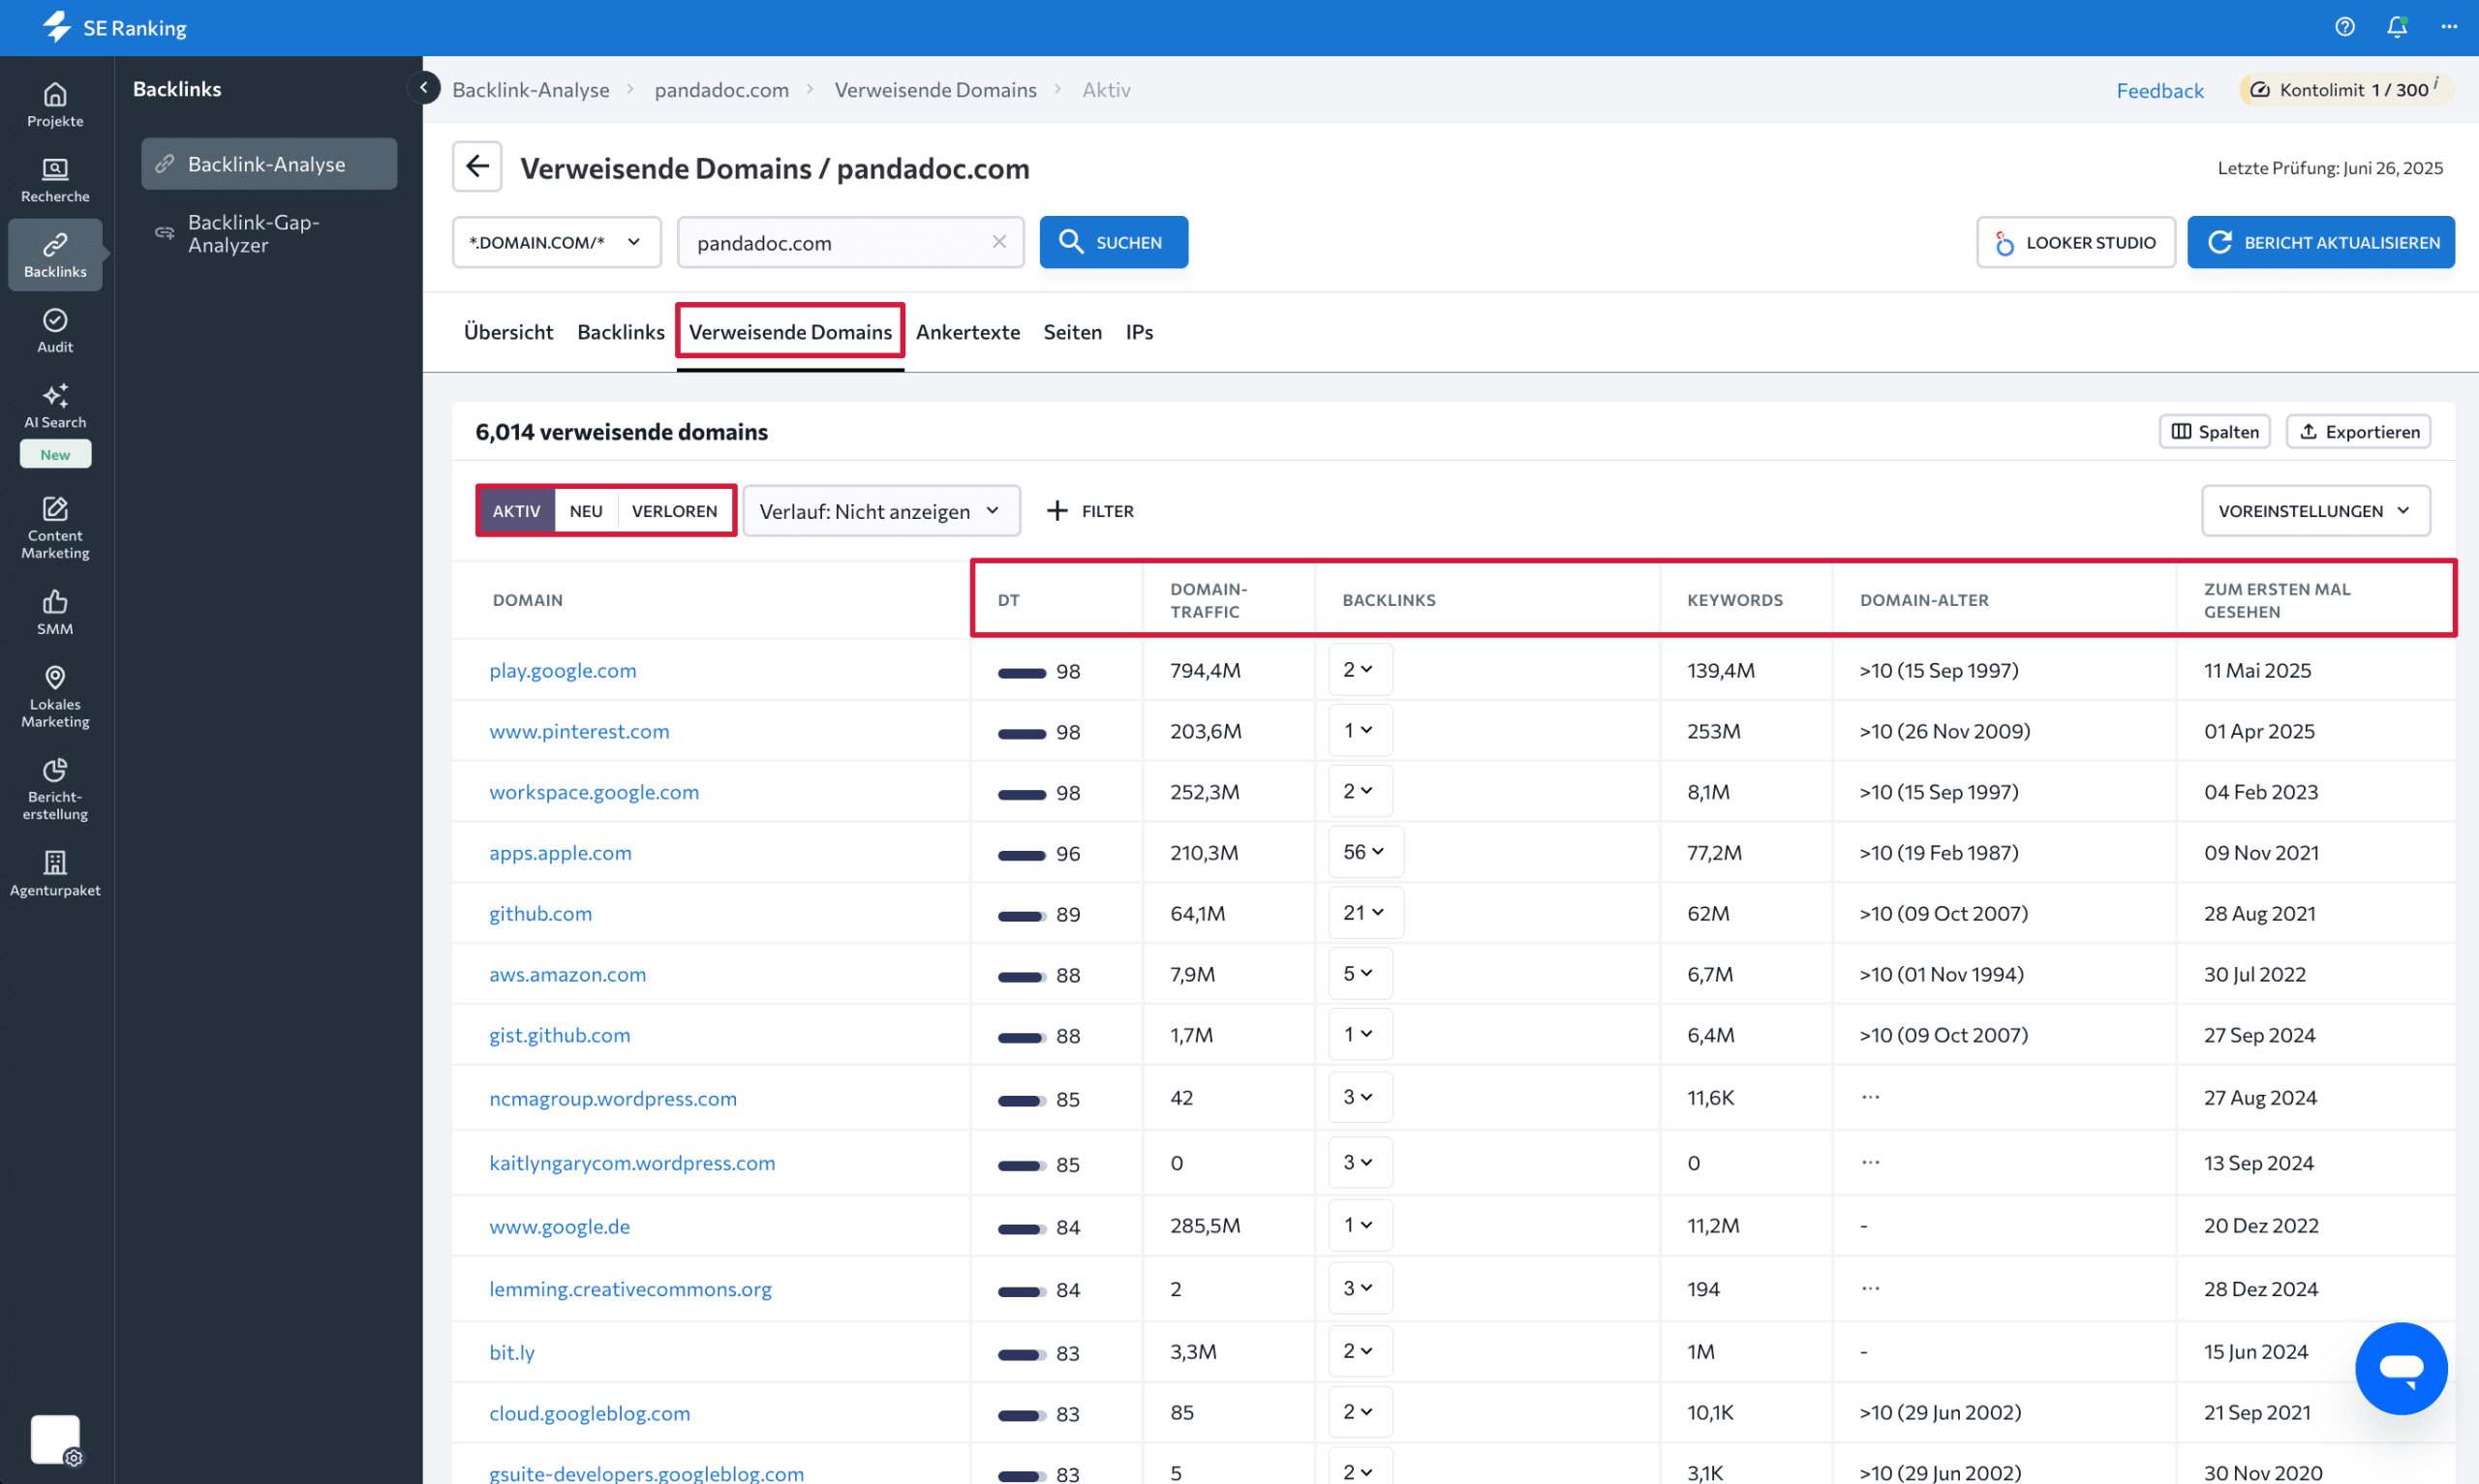The height and width of the screenshot is (1484, 2479).
Task: Open Lokales Marketing in the sidebar
Action: click(55, 697)
